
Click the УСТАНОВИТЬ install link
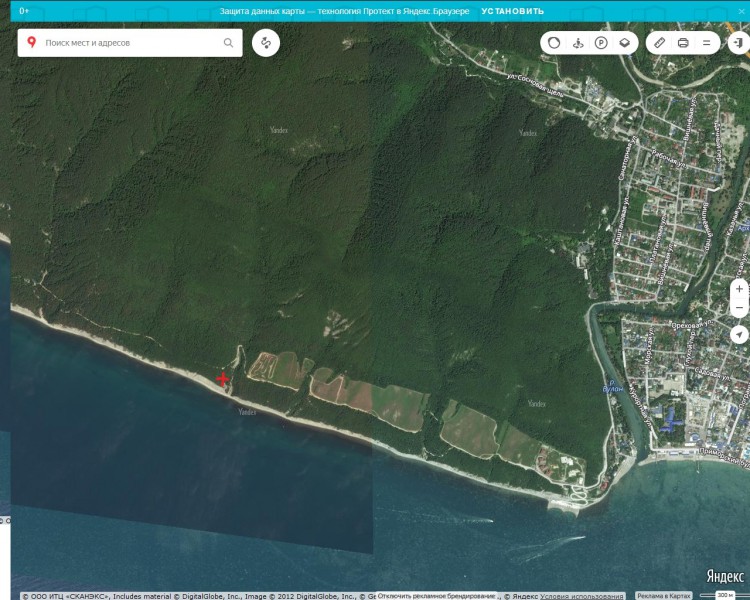tap(512, 11)
